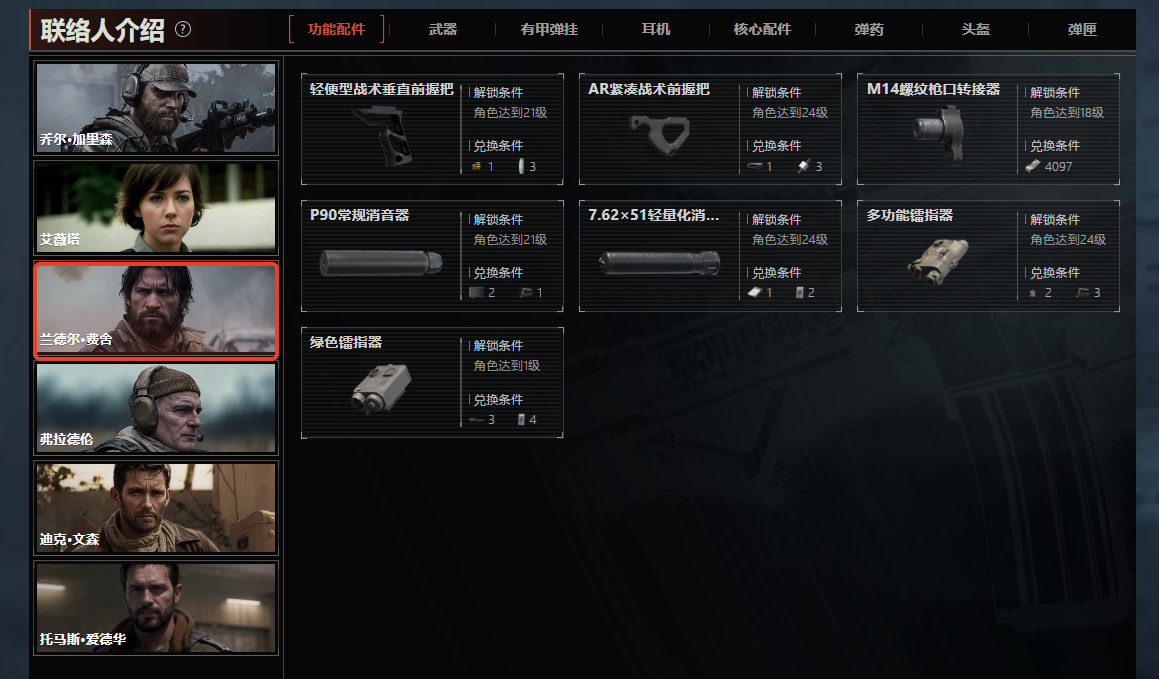
Task: Select the AR紧凑战术前握把 item image
Action: pyautogui.click(x=660, y=134)
